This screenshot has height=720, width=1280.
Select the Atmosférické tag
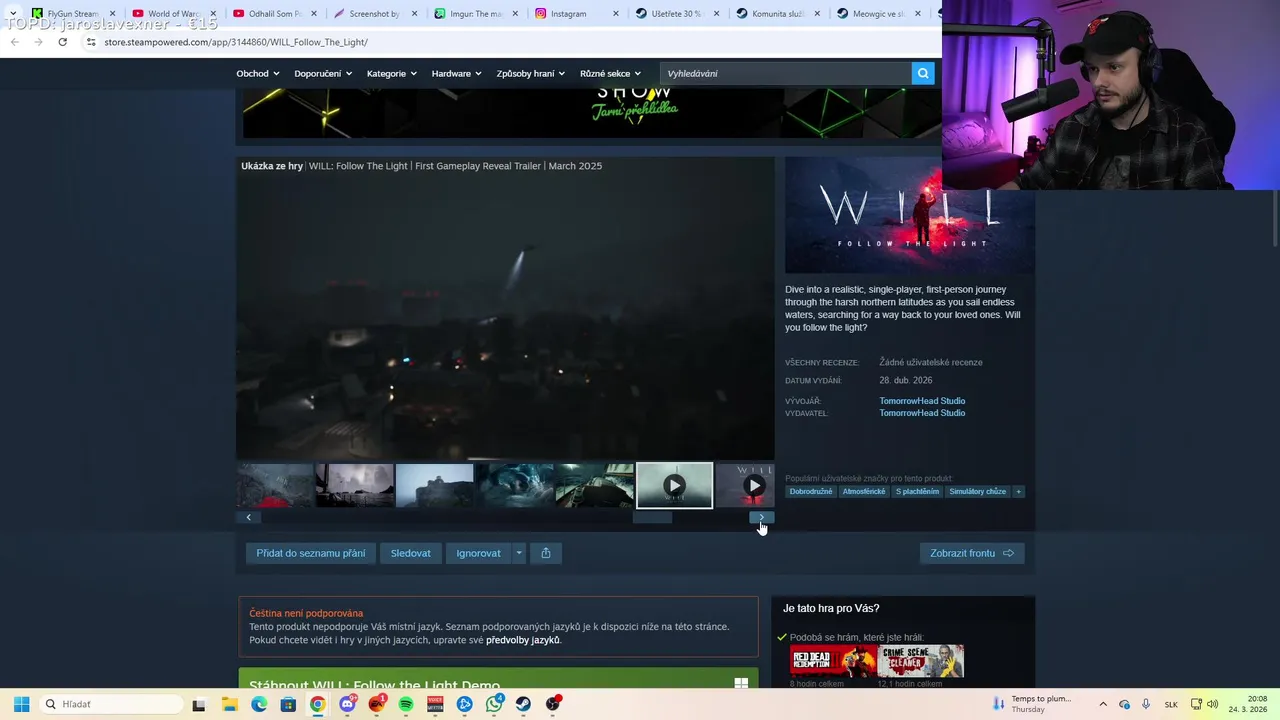[864, 491]
